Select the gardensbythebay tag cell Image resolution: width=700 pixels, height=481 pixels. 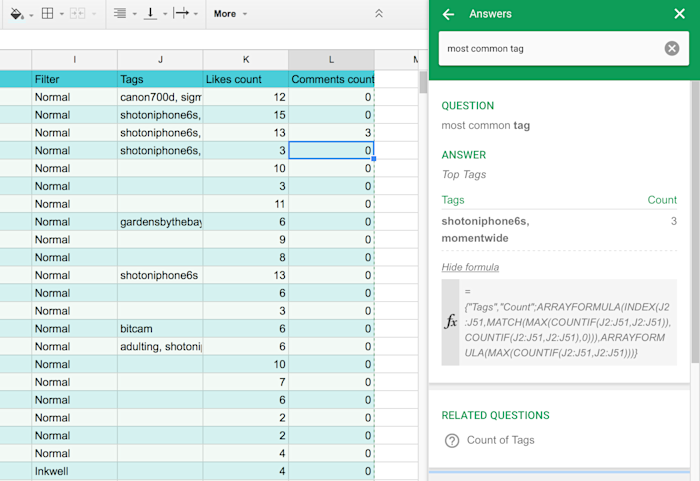(159, 222)
